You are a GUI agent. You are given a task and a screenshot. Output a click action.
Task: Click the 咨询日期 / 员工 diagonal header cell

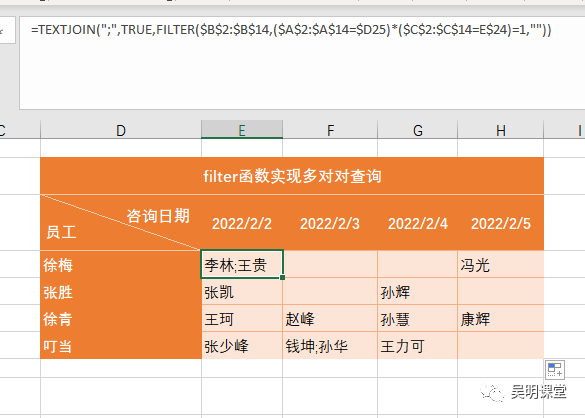pos(121,222)
